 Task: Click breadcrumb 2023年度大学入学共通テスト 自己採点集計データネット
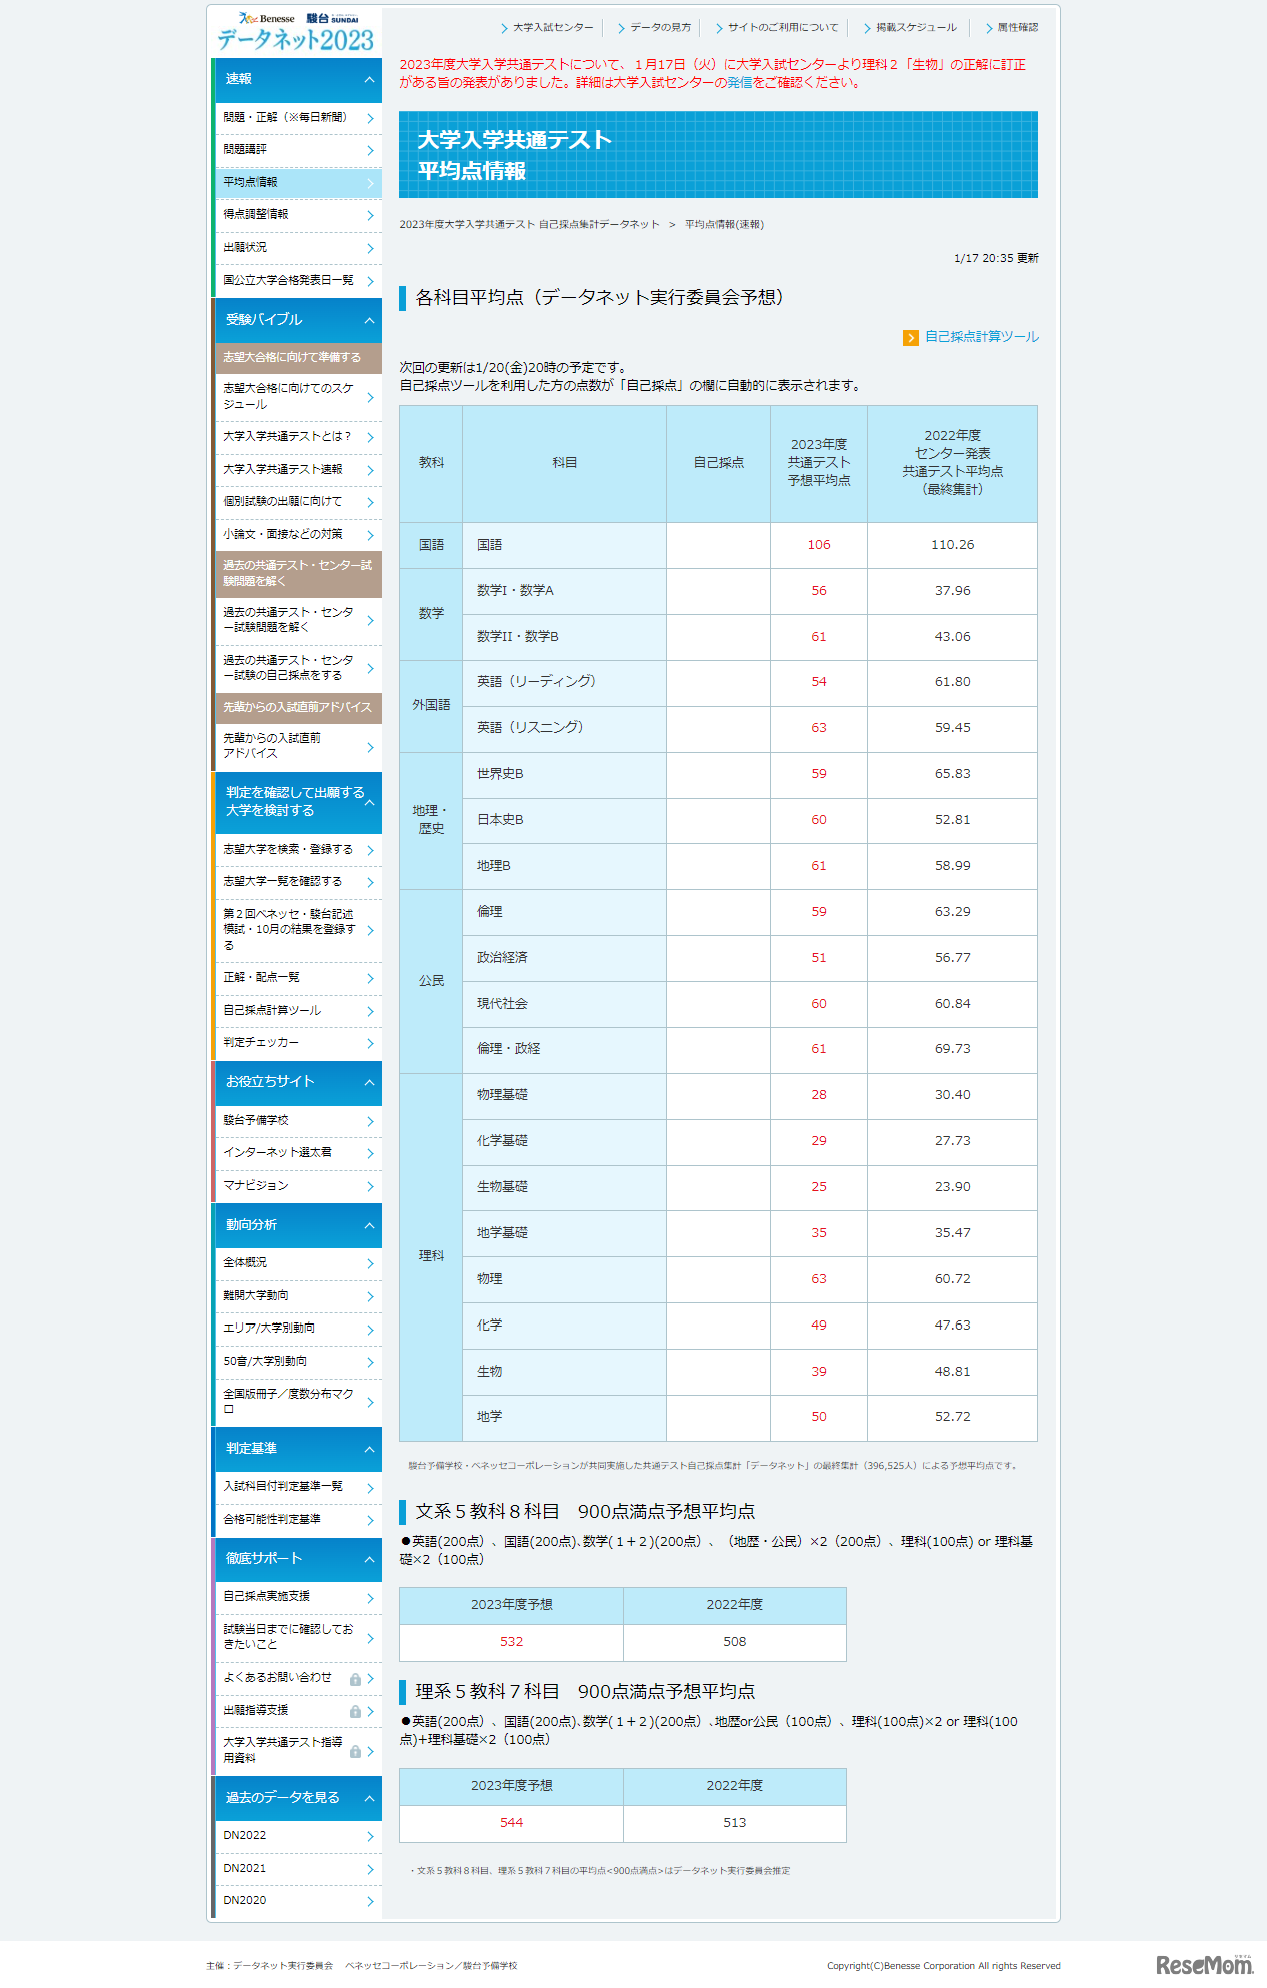pyautogui.click(x=529, y=225)
